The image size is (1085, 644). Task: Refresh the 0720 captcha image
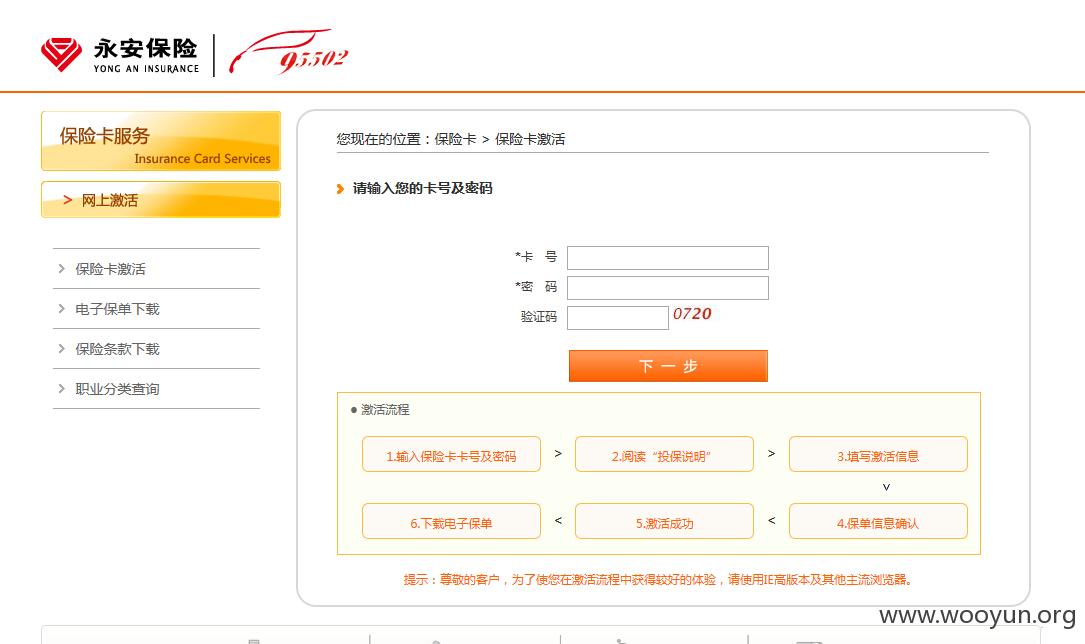(x=692, y=314)
